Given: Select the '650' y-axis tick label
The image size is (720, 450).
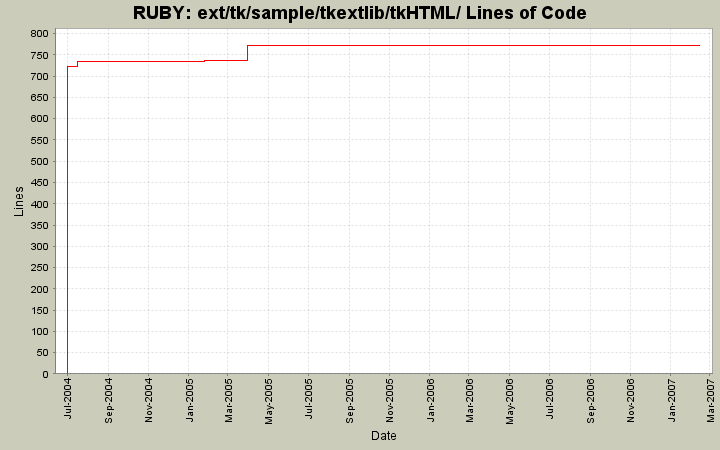Looking at the screenshot, I should point(39,97).
